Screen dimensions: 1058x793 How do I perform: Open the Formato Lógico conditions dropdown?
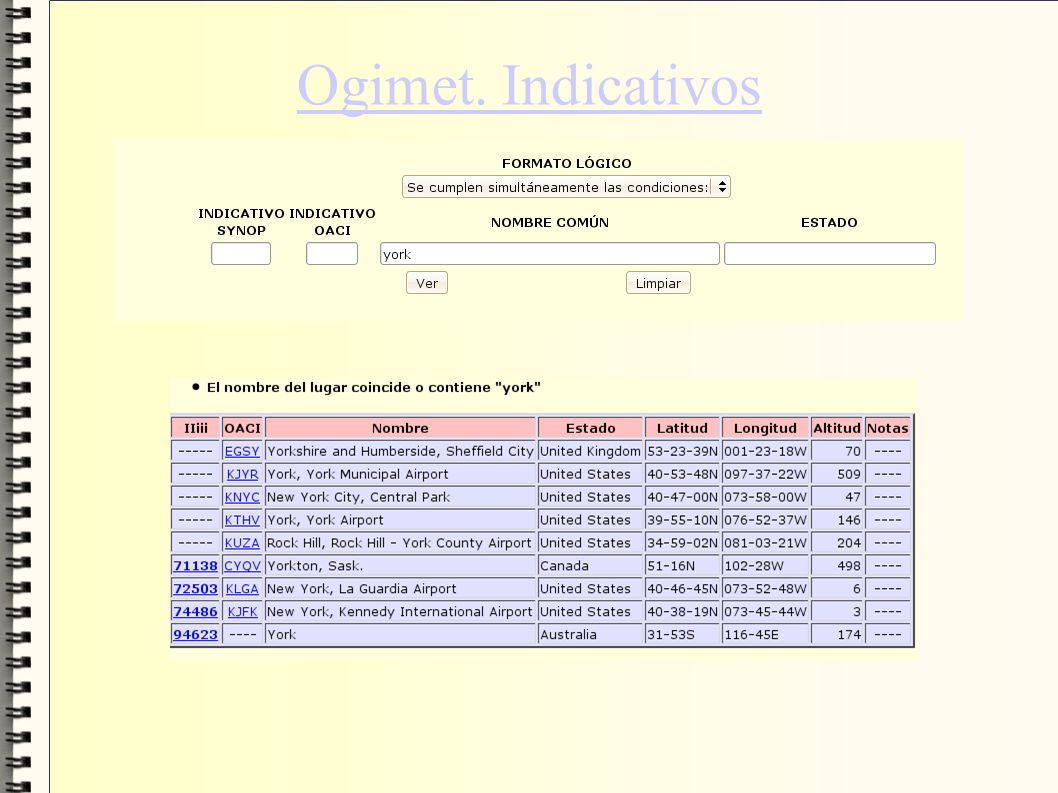coord(566,187)
